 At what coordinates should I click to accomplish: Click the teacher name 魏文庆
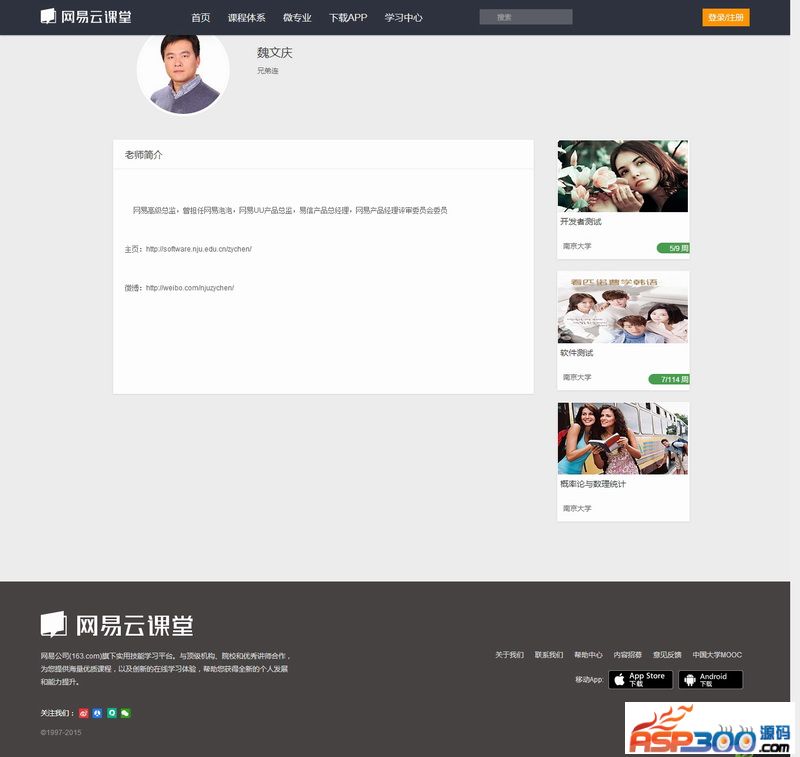tap(274, 53)
